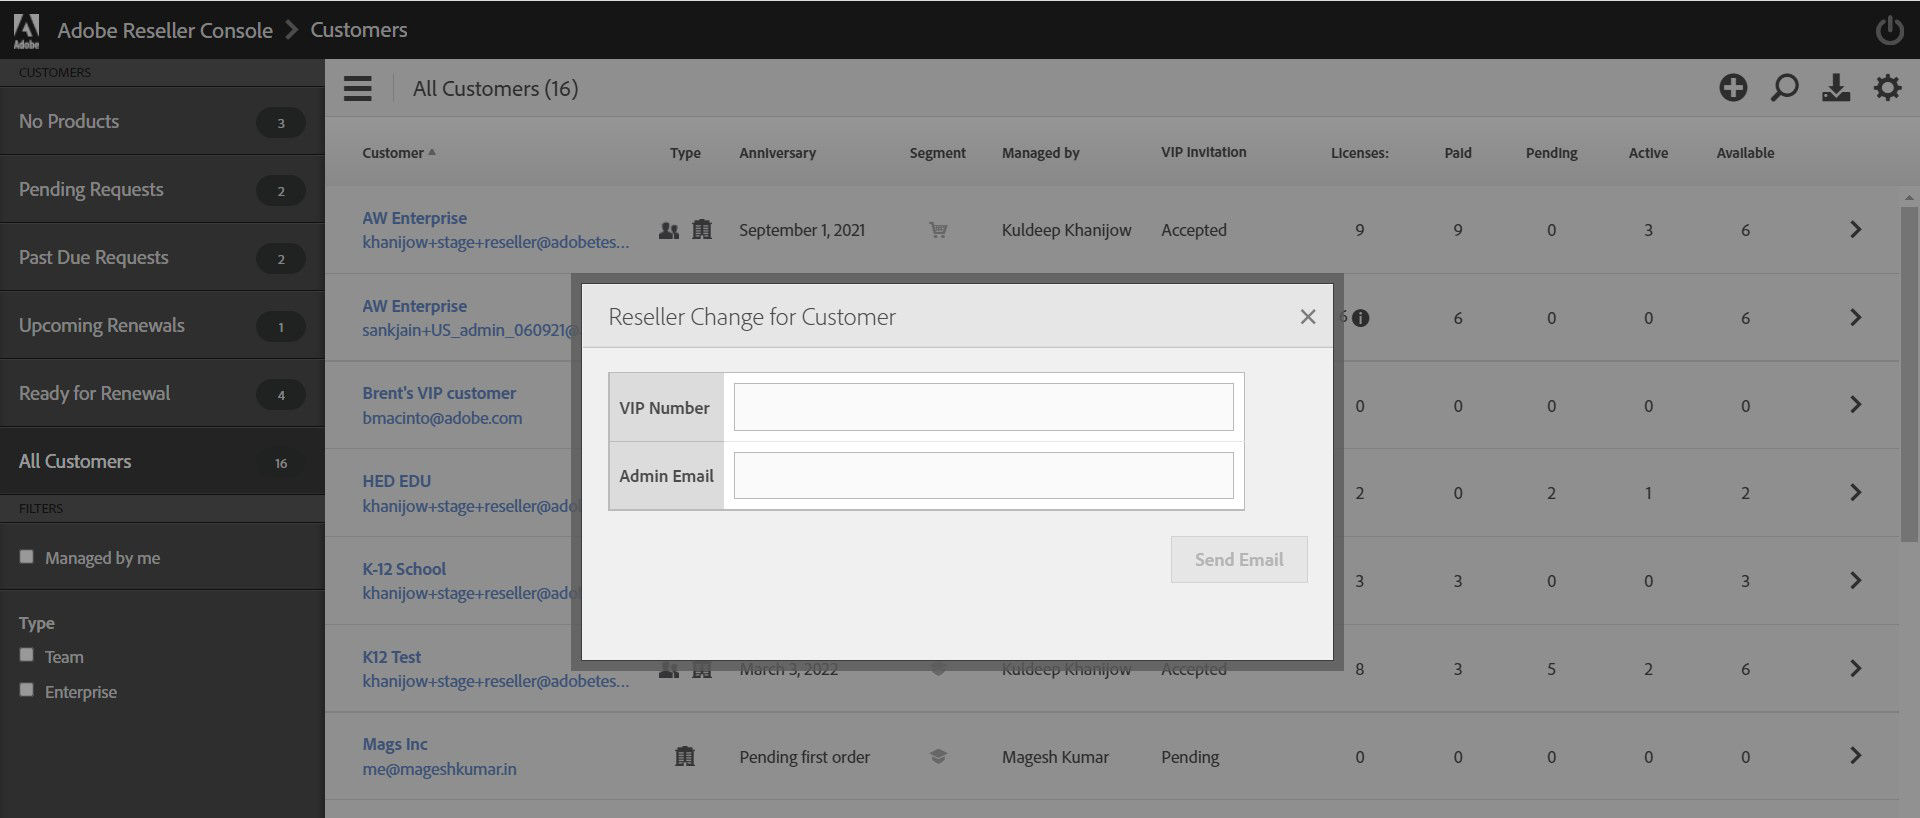The width and height of the screenshot is (1920, 818).
Task: Click the power sign-out icon
Action: click(1889, 30)
